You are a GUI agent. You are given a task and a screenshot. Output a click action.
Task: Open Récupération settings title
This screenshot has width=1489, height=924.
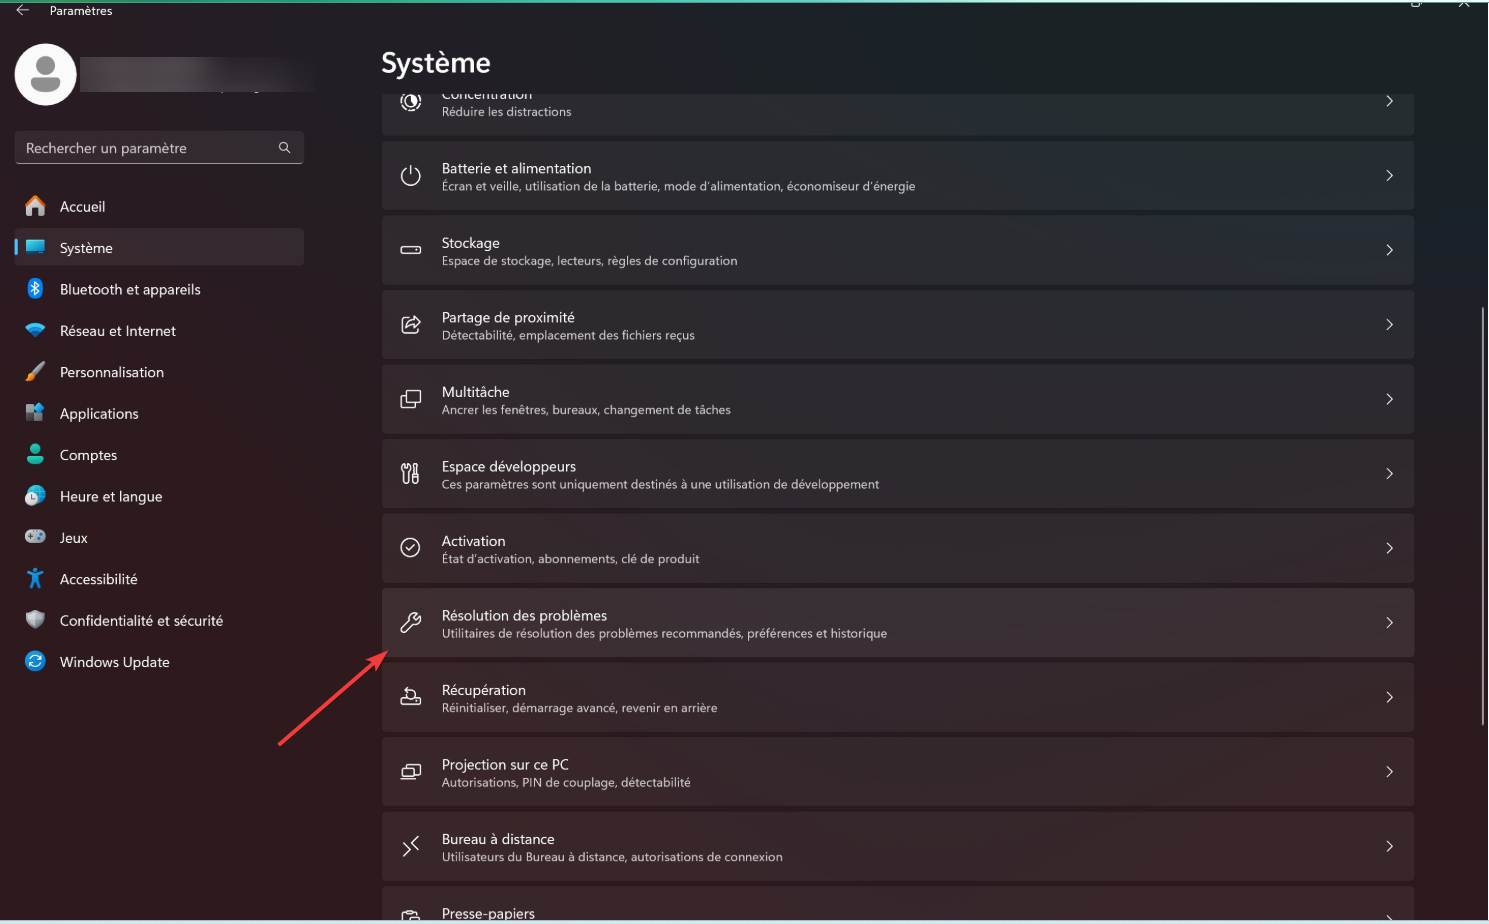484,690
